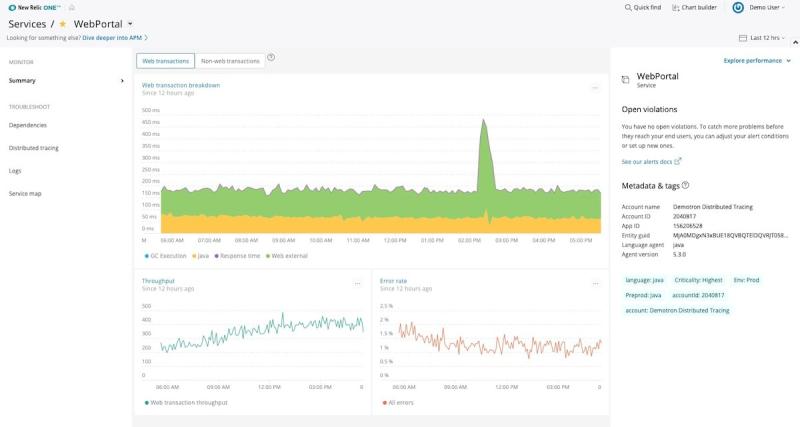Toggle All errors legend series
Image resolution: width=800 pixels, height=427 pixels.
tap(398, 403)
